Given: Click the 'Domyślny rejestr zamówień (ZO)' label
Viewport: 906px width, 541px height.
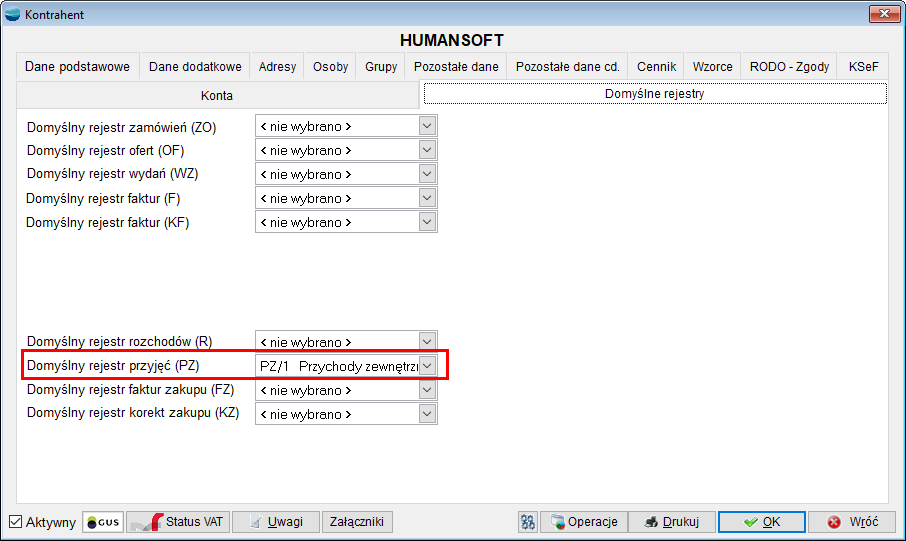Looking at the screenshot, I should pyautogui.click(x=121, y=127).
